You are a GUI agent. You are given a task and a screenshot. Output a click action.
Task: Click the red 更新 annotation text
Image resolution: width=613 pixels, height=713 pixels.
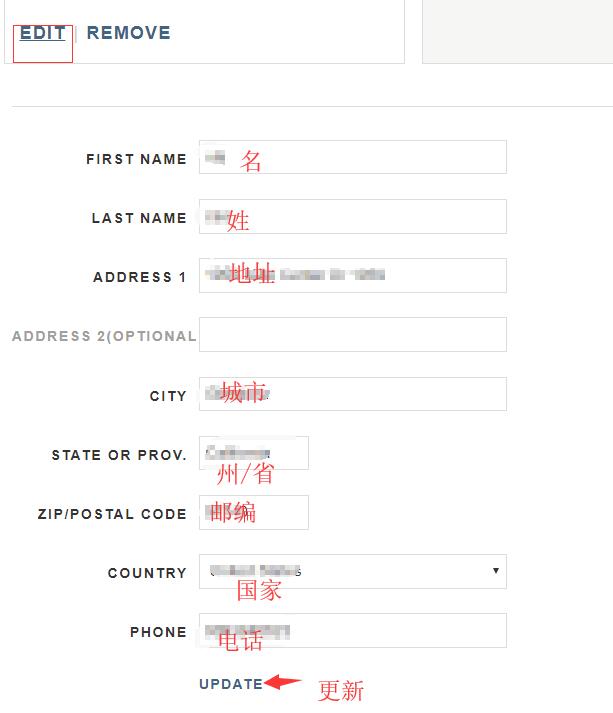click(x=341, y=691)
